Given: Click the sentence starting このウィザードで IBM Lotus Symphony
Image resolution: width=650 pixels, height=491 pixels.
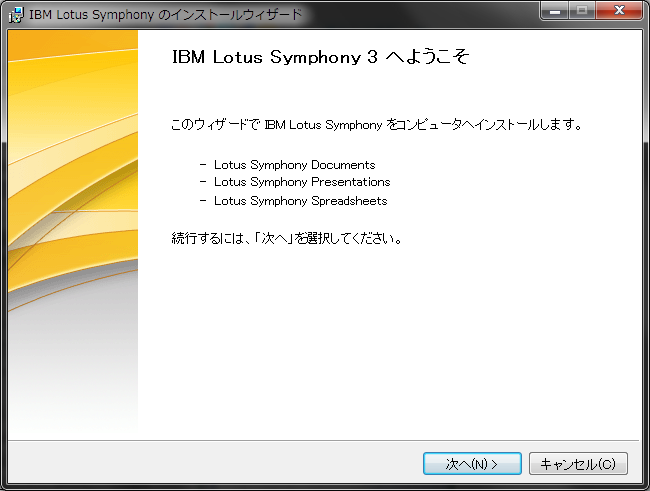Looking at the screenshot, I should (377, 124).
